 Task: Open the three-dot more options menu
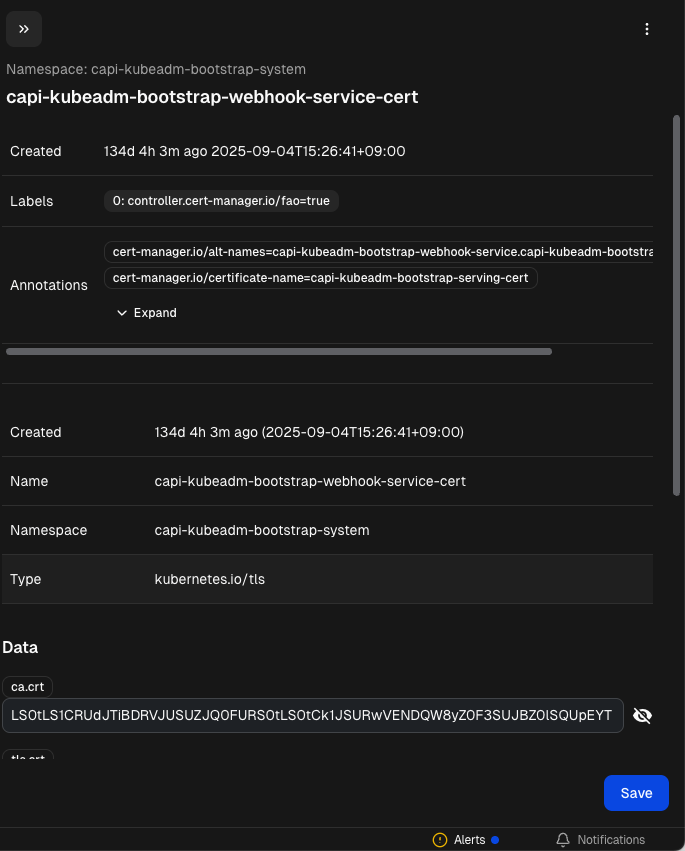pyautogui.click(x=647, y=29)
